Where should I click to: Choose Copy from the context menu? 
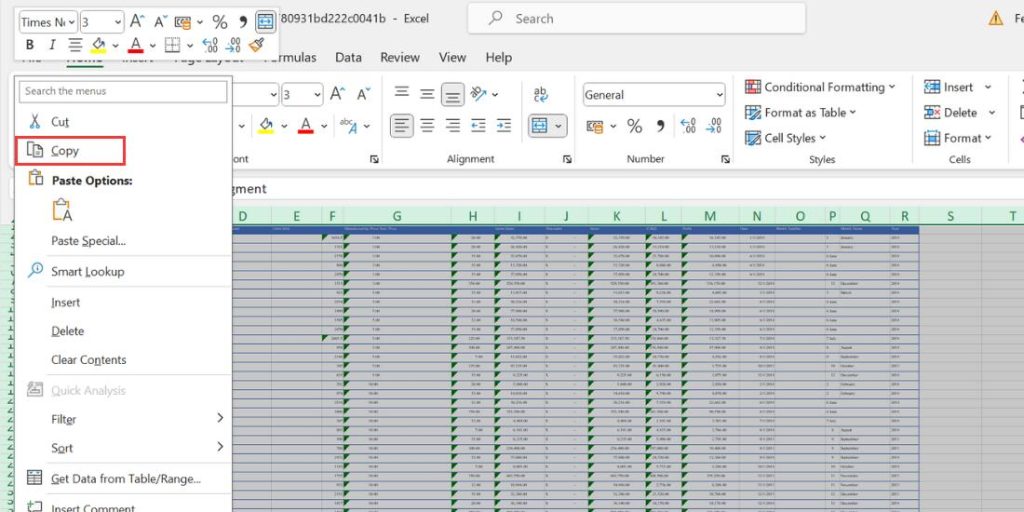71,151
